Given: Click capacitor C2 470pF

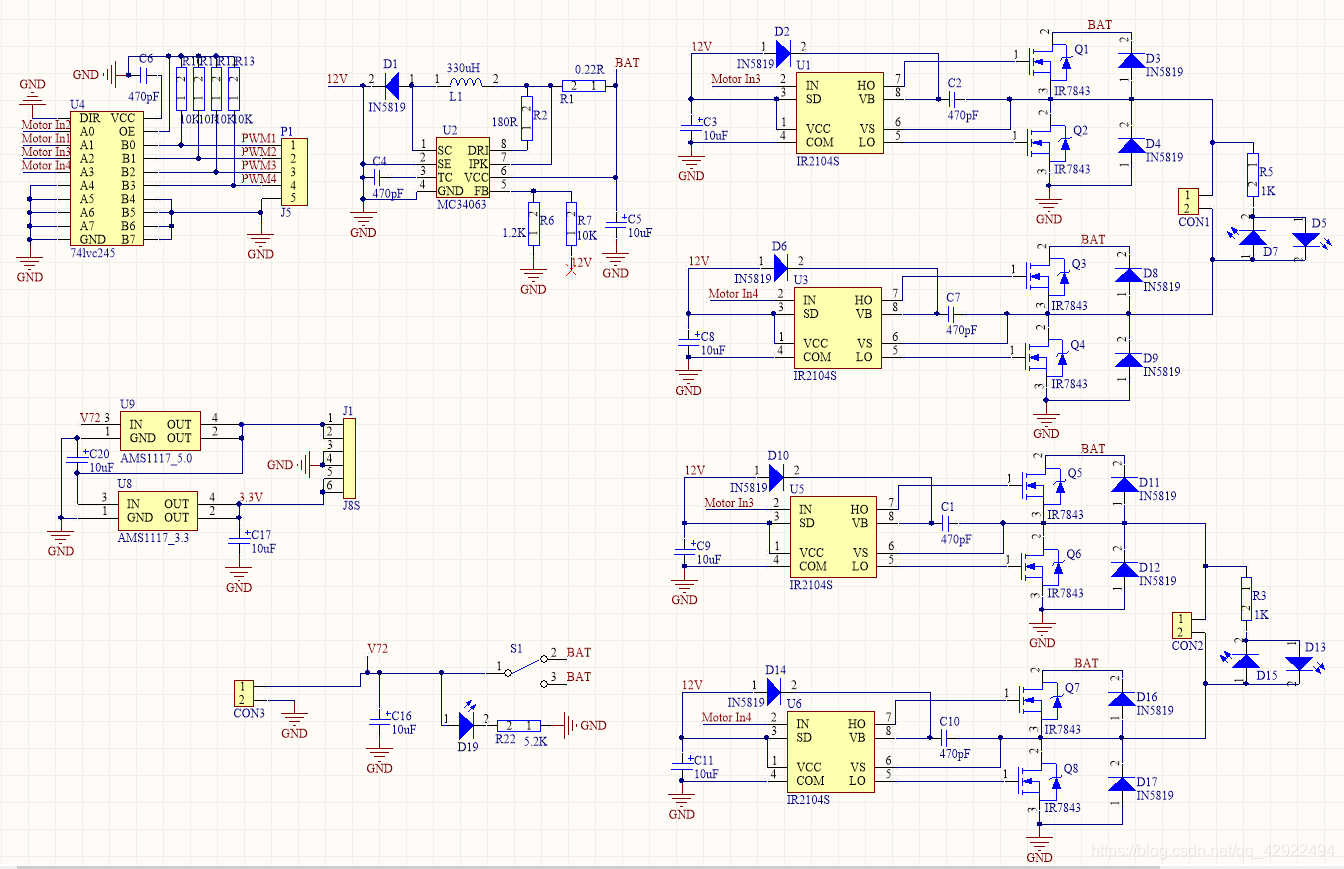Looking at the screenshot, I should [953, 99].
